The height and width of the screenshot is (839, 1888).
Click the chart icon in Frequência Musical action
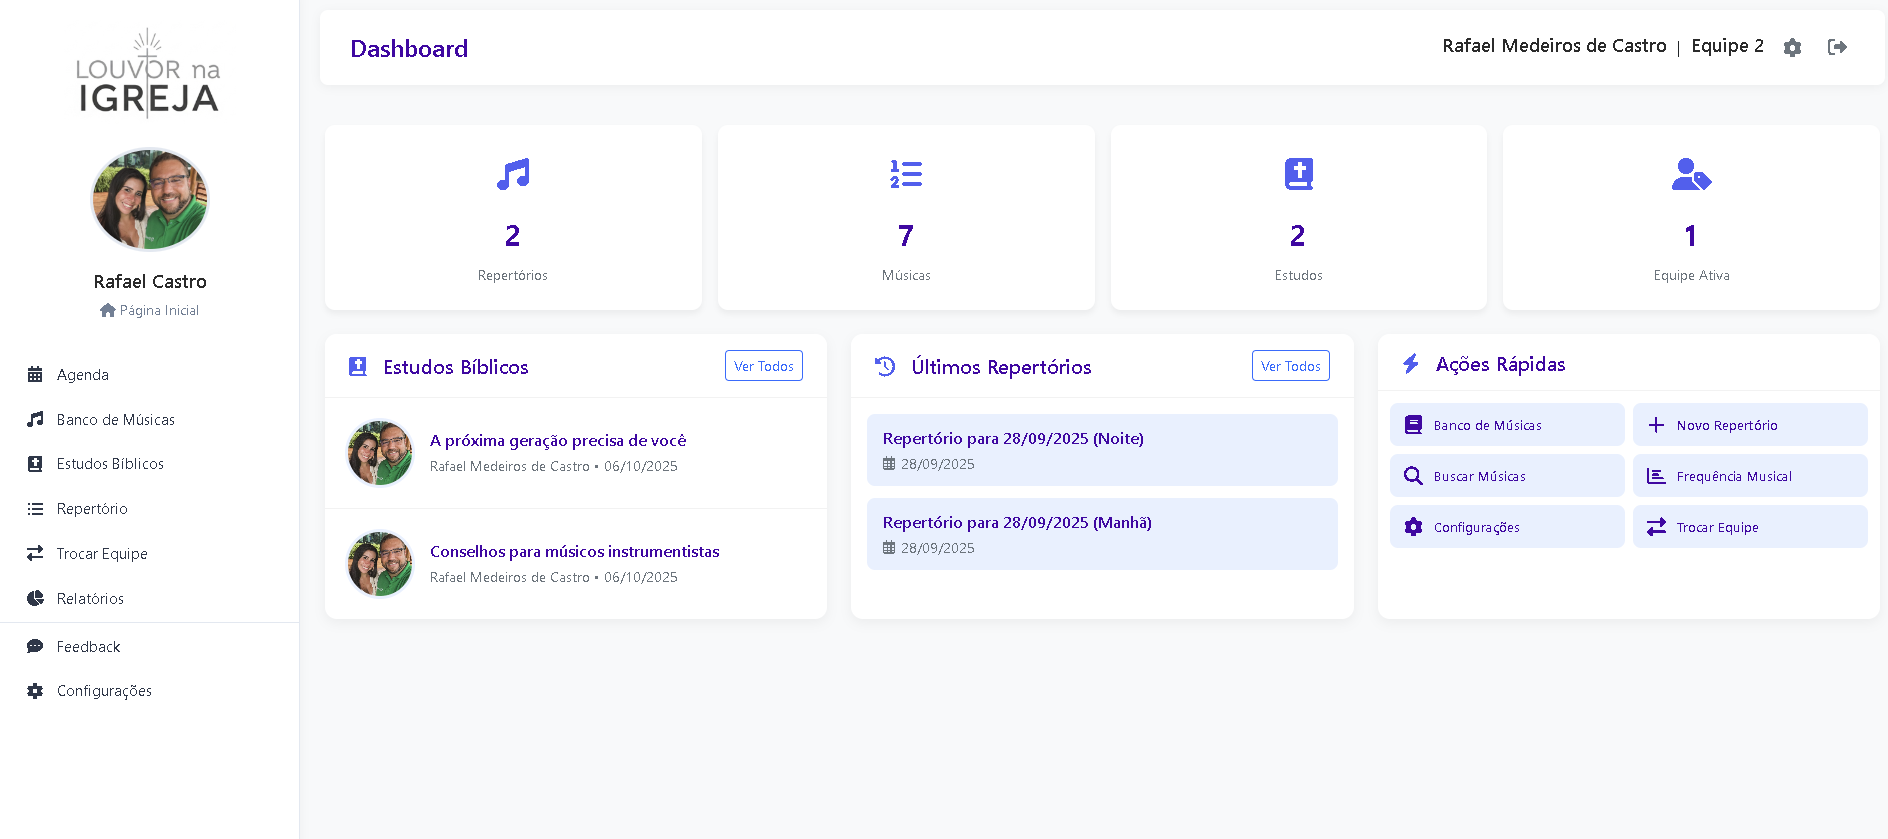click(x=1656, y=476)
